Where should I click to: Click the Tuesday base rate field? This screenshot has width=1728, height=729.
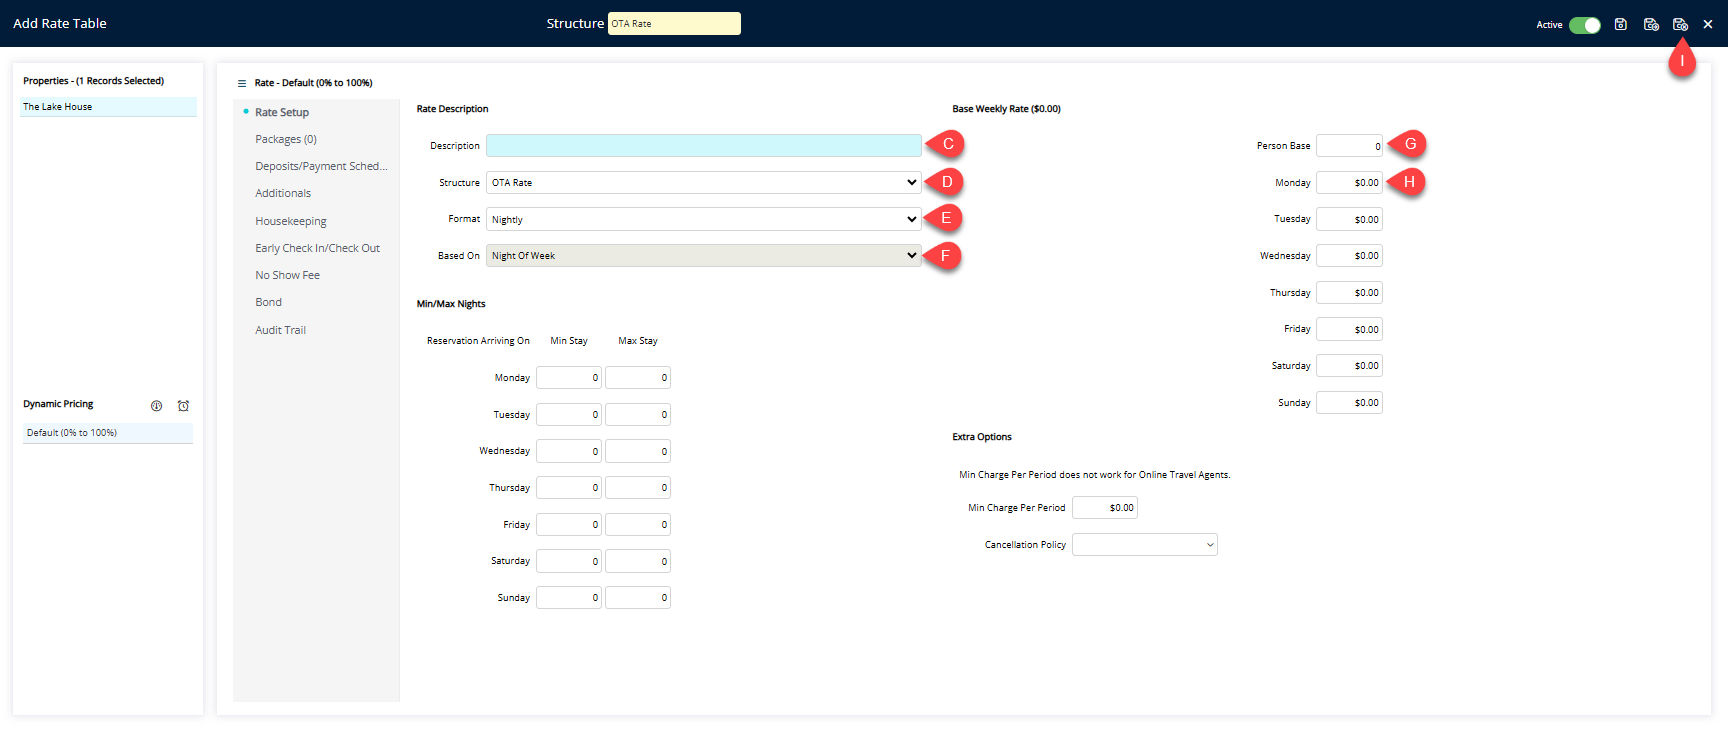[1349, 219]
